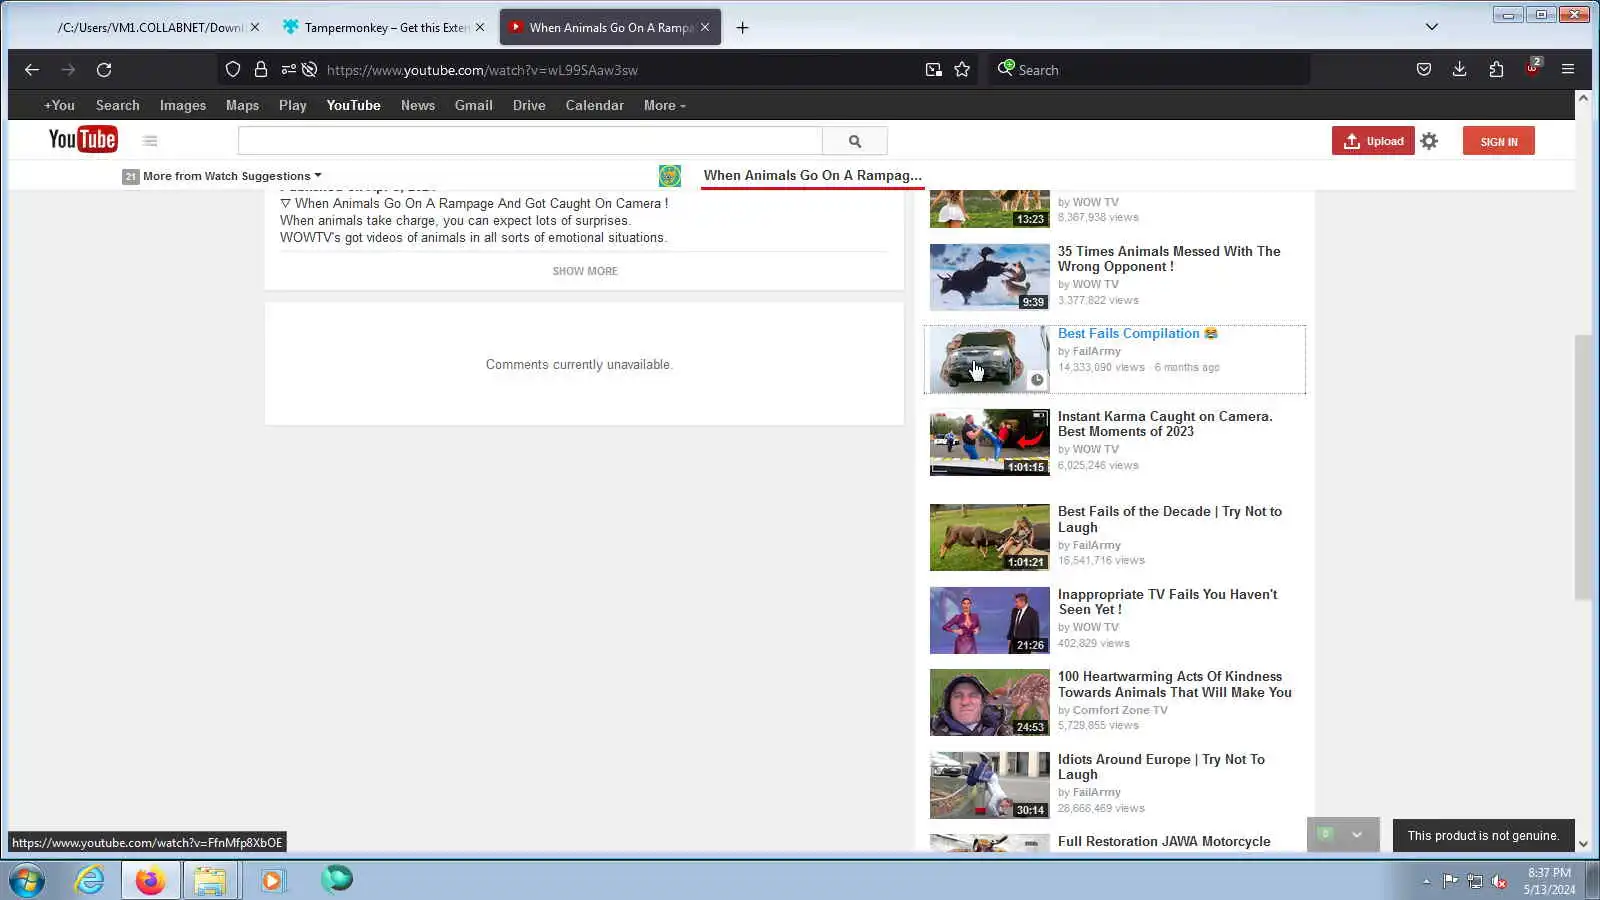Screen dimensions: 1600x900
Task: Expand More from Watch Suggestions dropdown
Action: [232, 176]
